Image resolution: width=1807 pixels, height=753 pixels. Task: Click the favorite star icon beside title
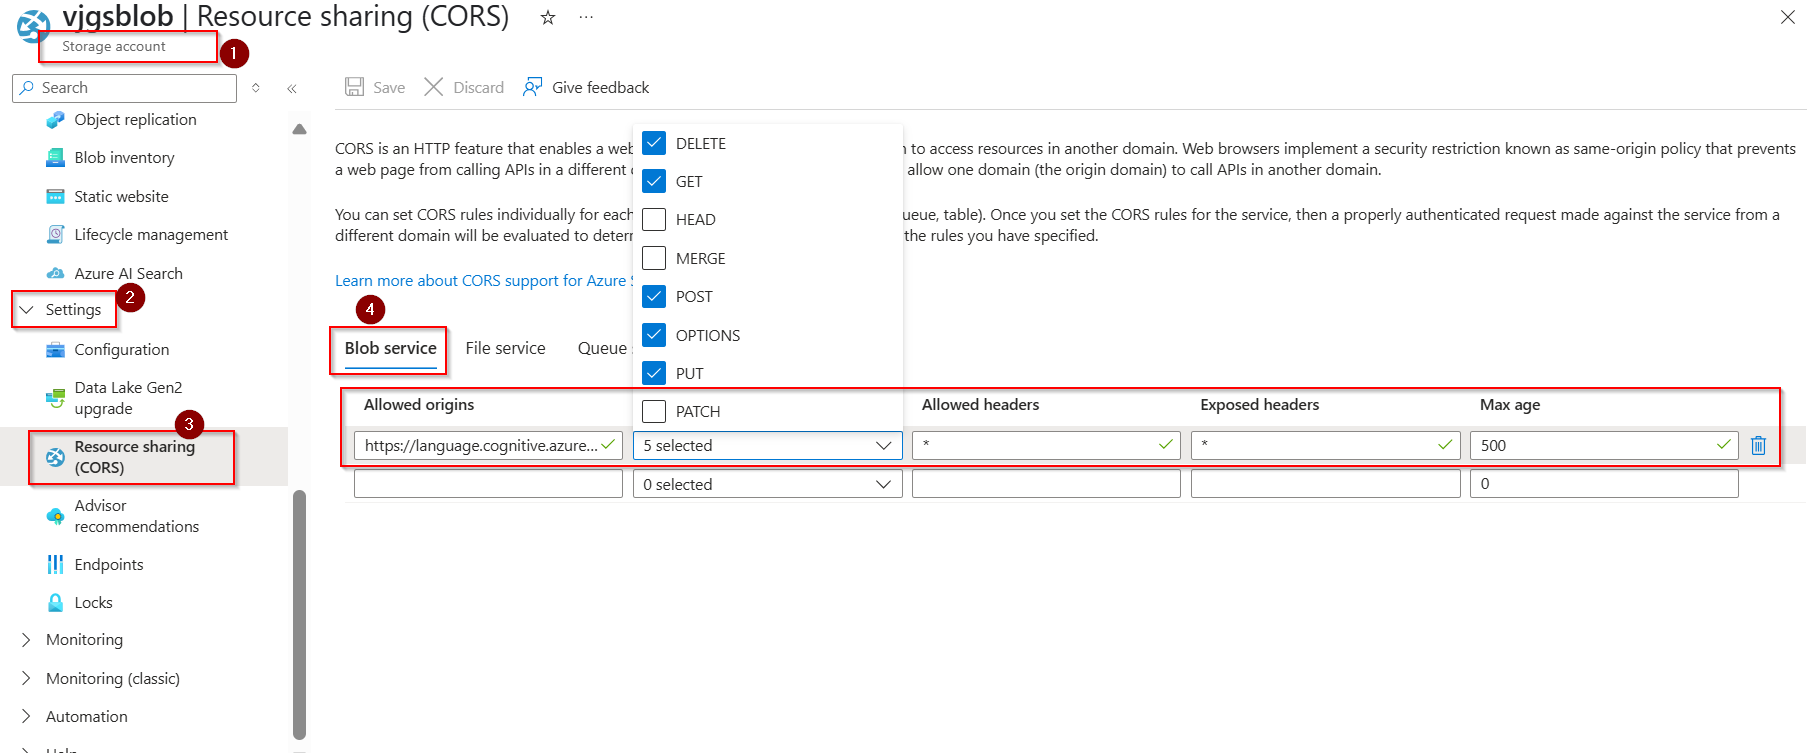548,17
